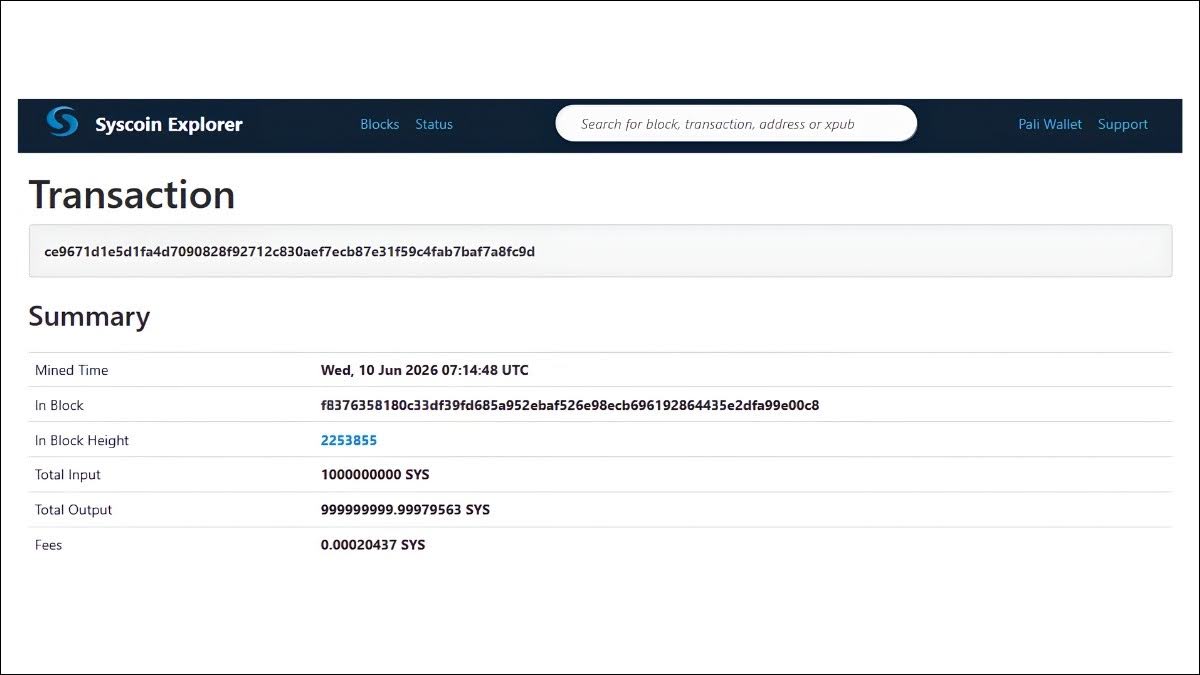Click the Fees row label
The image size is (1200, 675).
pos(48,545)
